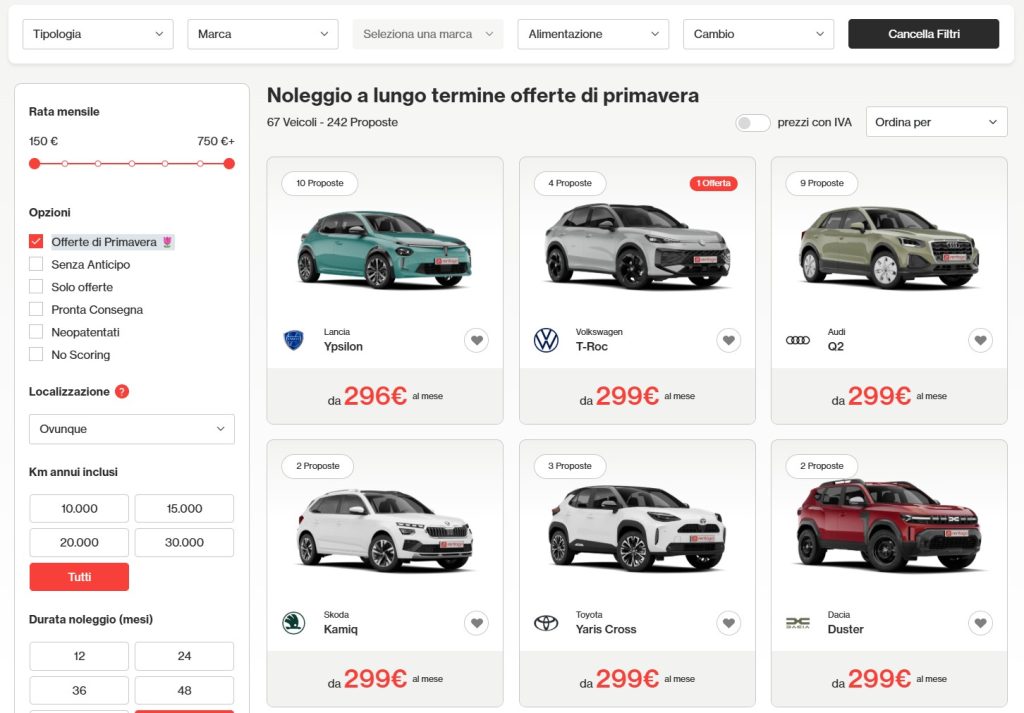Click the Dacia logo on the Duster card

click(796, 622)
